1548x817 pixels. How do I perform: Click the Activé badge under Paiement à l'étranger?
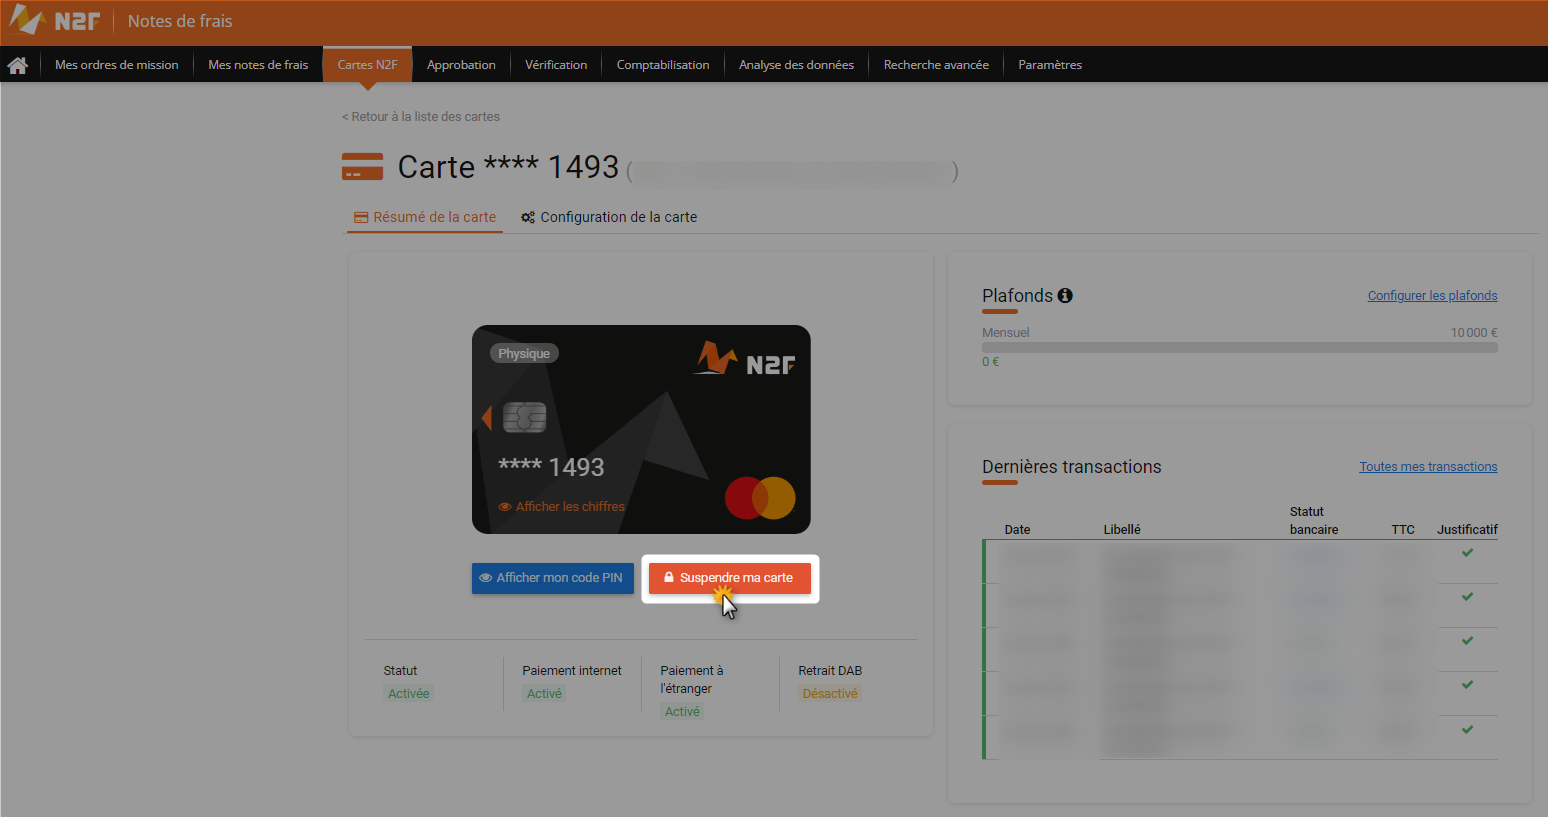(x=682, y=712)
